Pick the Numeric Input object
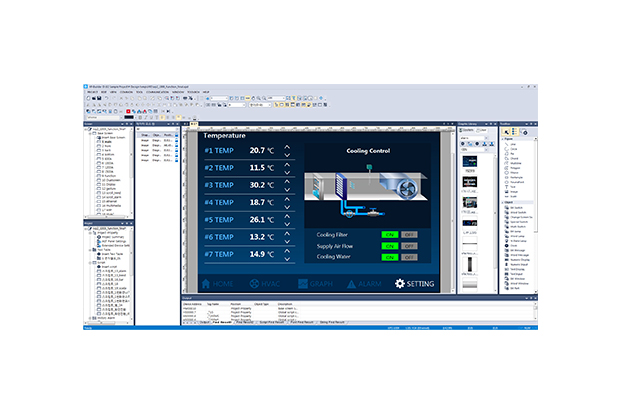Viewport: 621px width, 414px height. pos(516,264)
